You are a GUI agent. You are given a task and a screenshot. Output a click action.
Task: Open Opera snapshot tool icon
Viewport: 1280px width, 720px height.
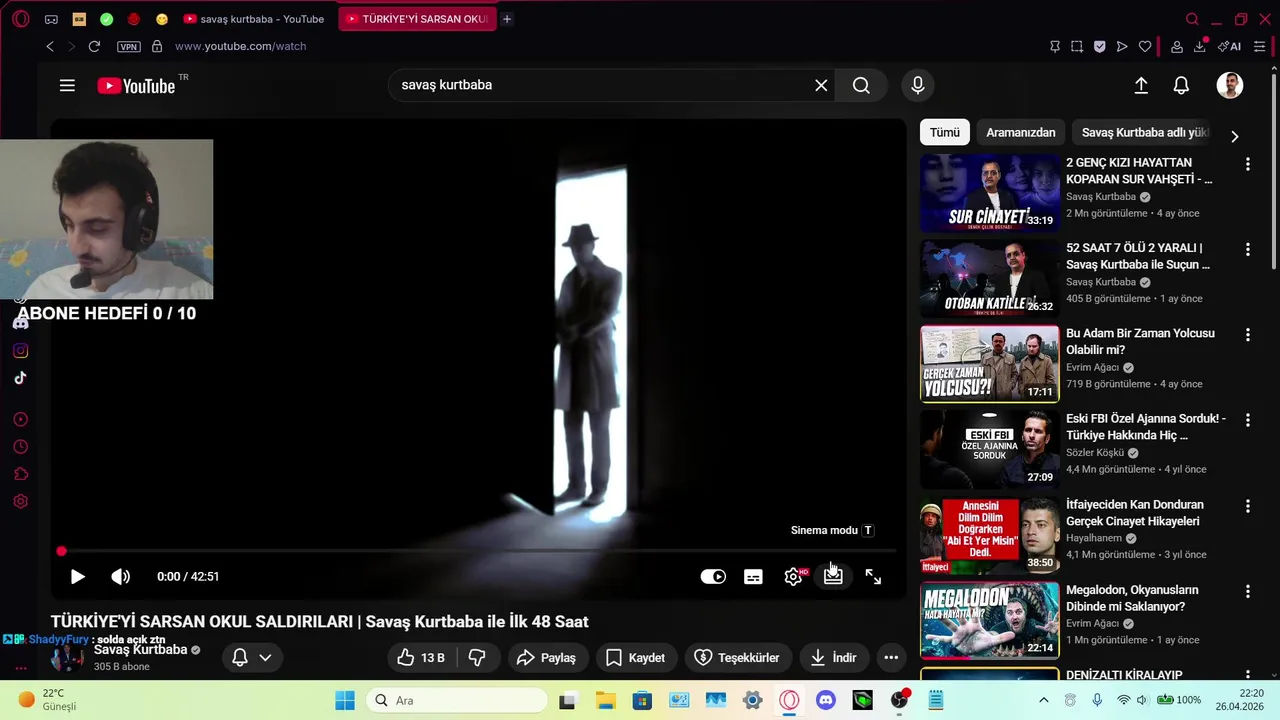pyautogui.click(x=1076, y=46)
